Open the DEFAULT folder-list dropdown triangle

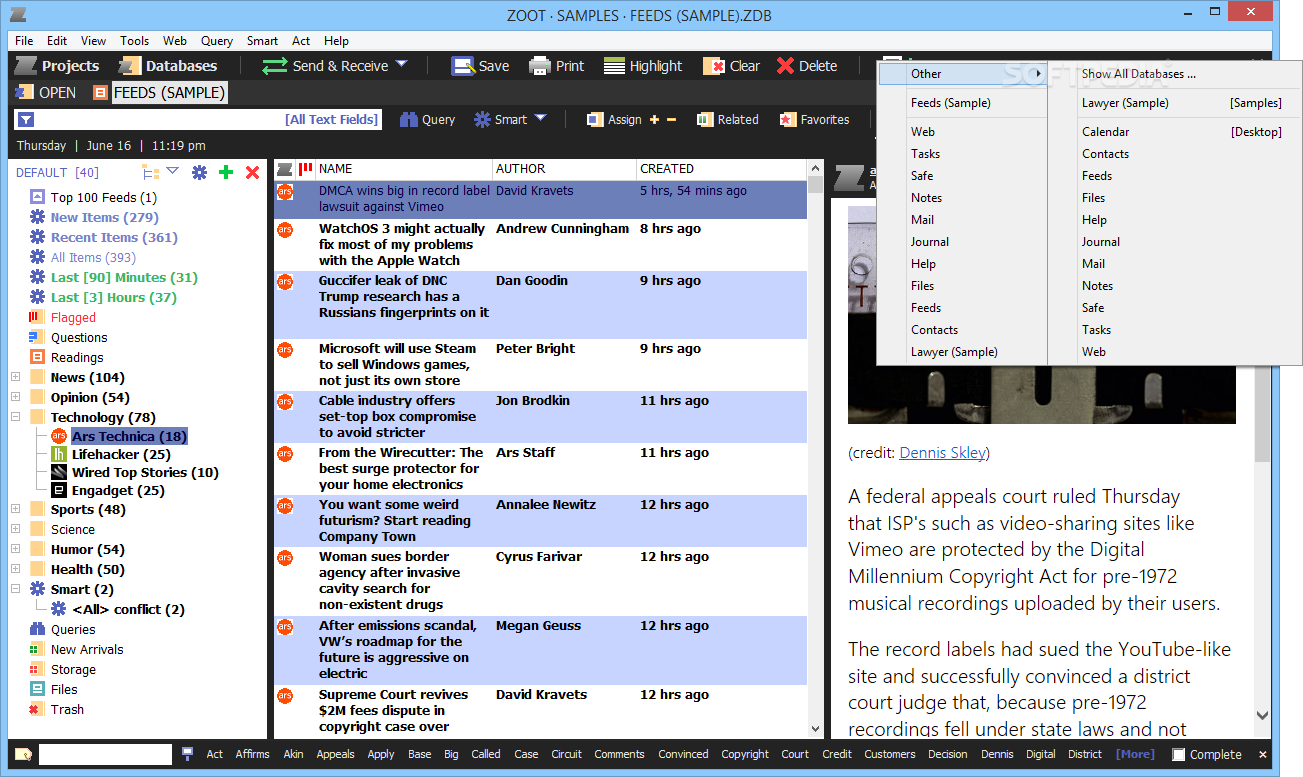172,171
